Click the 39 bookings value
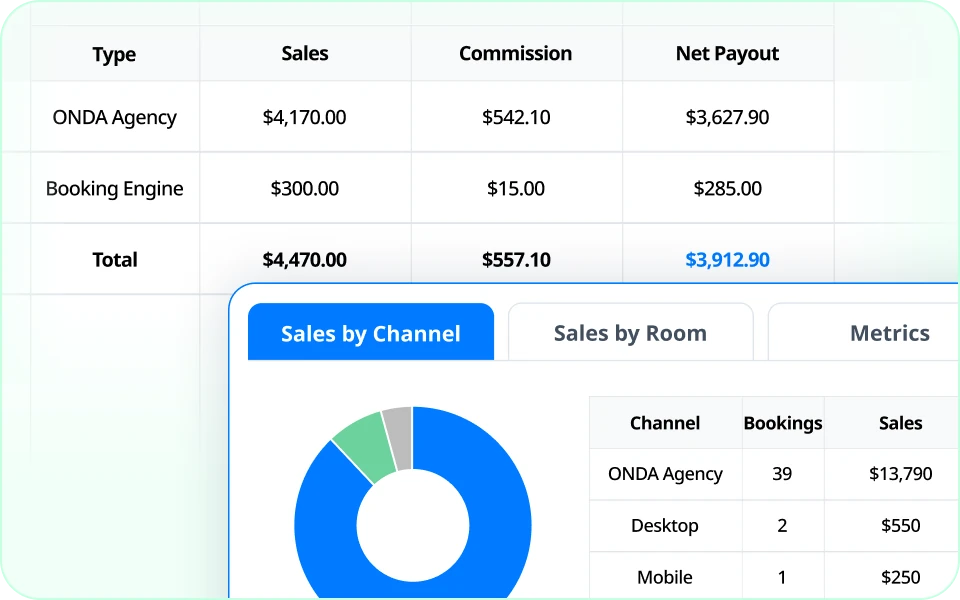This screenshot has width=960, height=600. pyautogui.click(x=782, y=474)
